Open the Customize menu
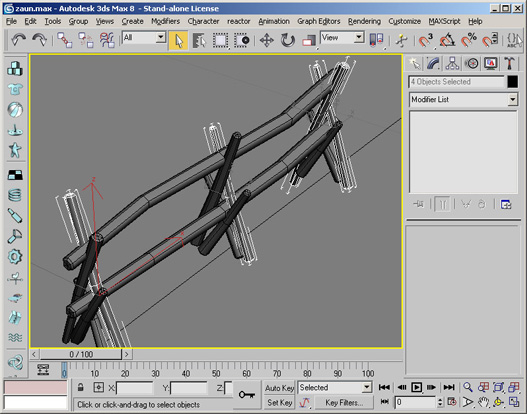The height and width of the screenshot is (414, 527). 405,21
